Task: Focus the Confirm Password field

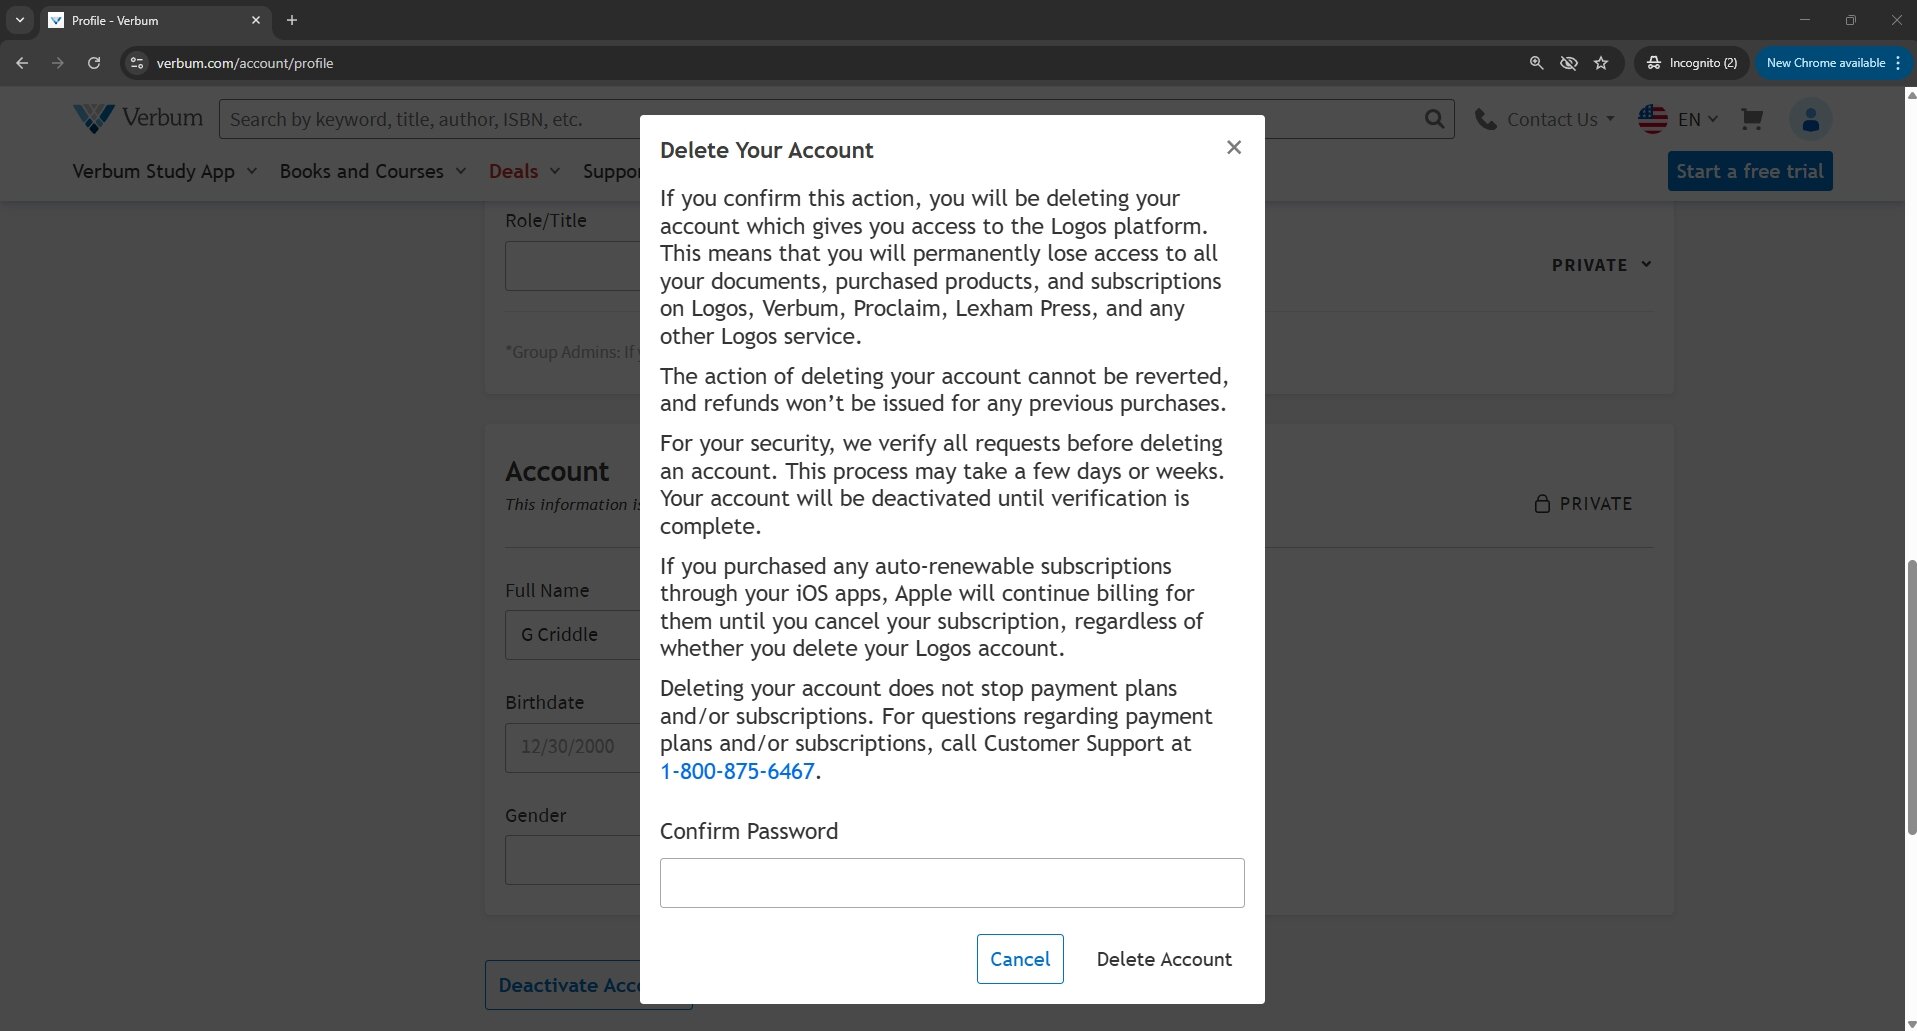Action: [x=952, y=883]
